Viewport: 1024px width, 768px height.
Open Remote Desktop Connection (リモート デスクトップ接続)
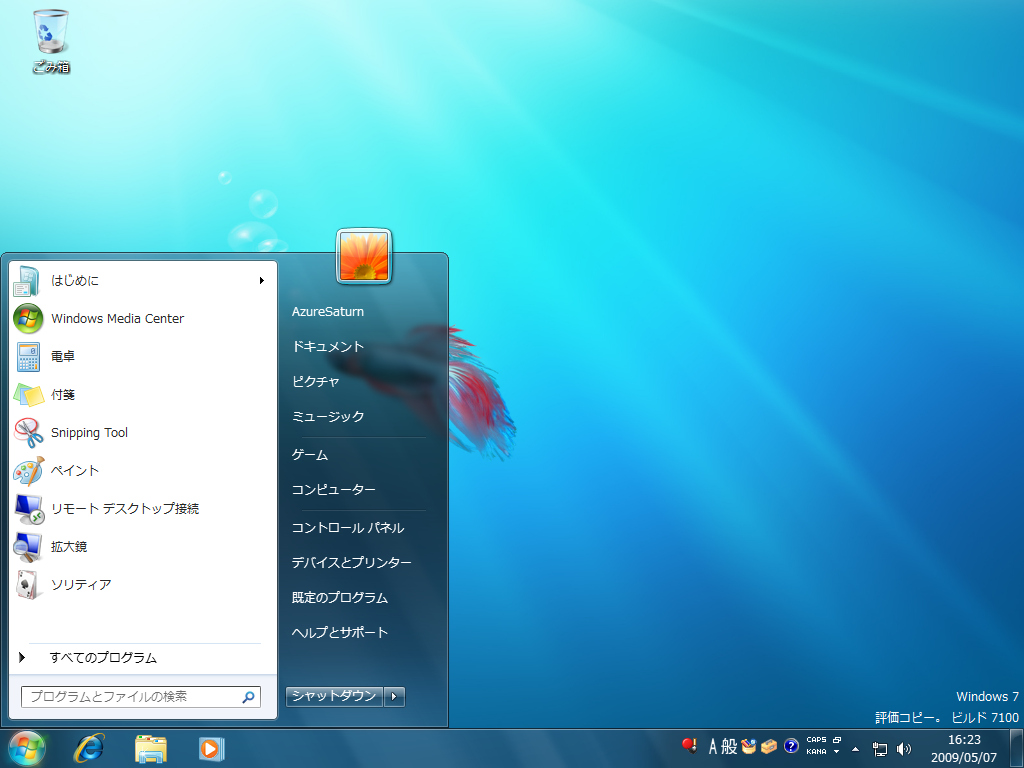[x=124, y=509]
